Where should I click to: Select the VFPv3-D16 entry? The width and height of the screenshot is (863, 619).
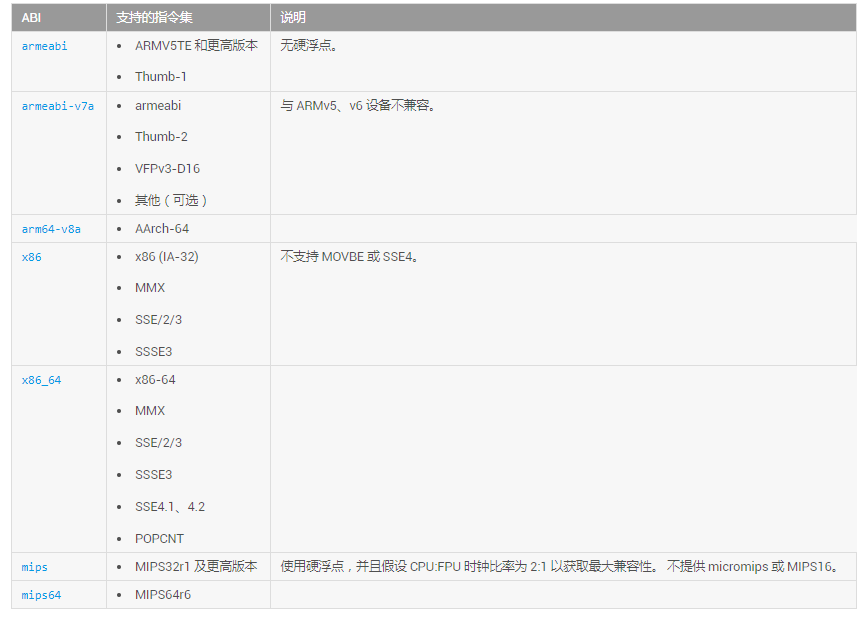point(167,168)
